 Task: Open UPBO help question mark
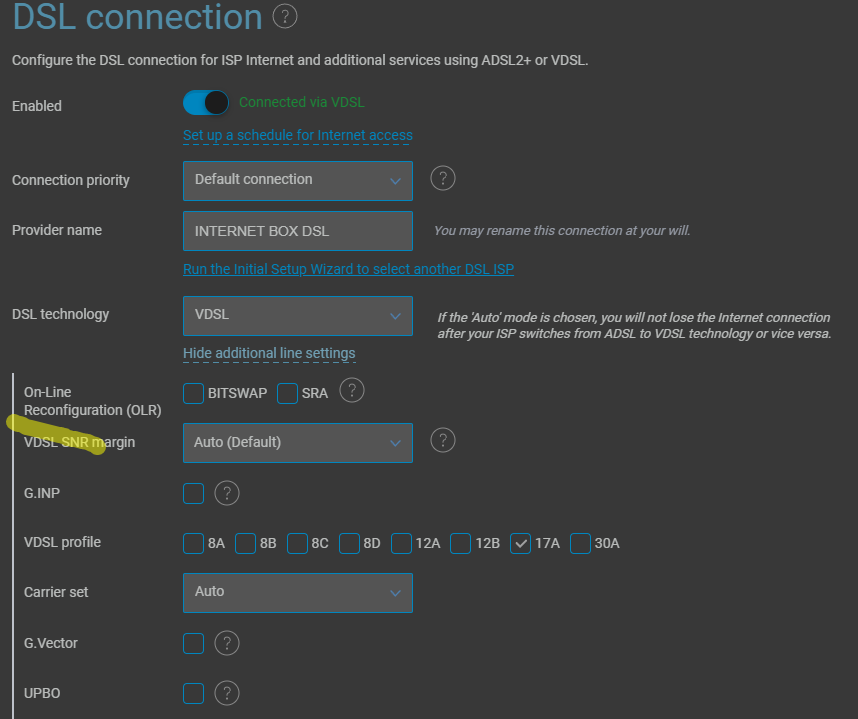[x=227, y=693]
